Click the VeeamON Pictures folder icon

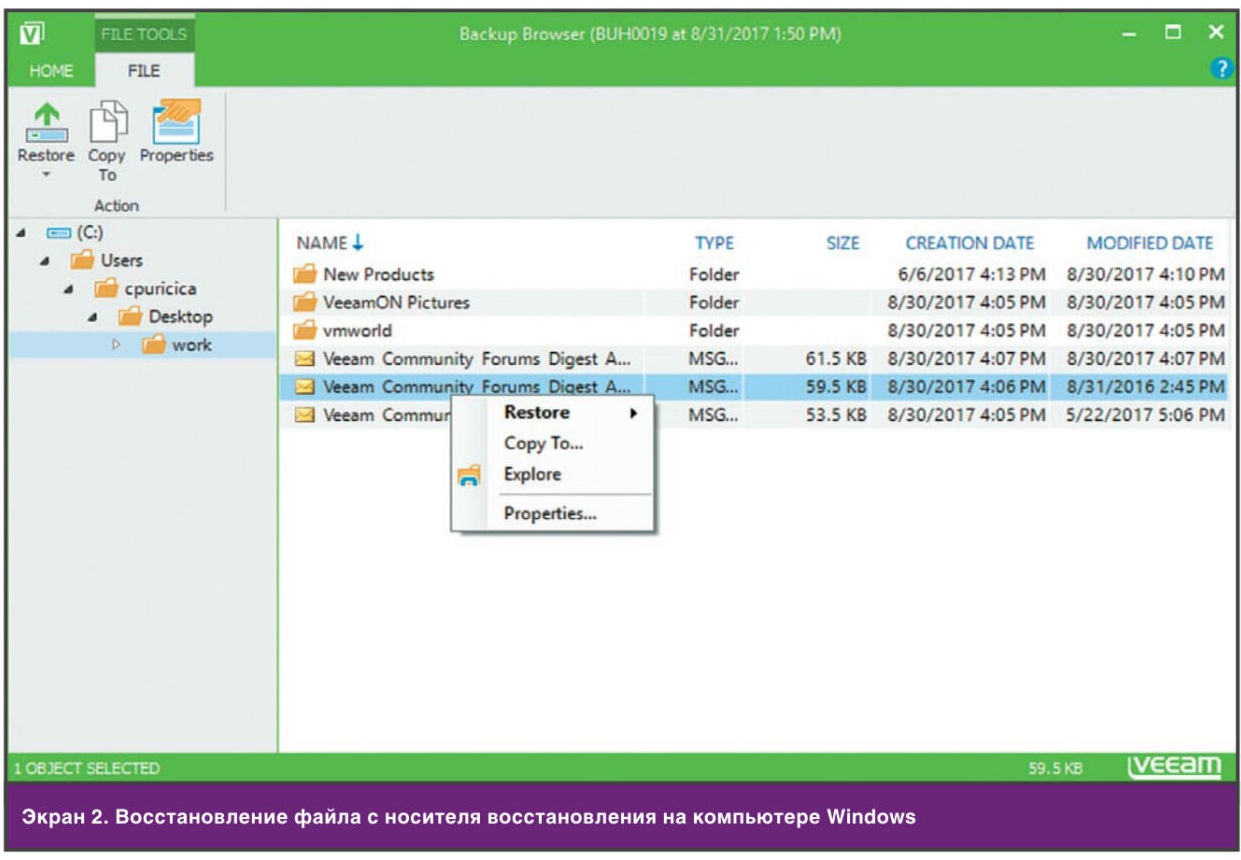305,302
